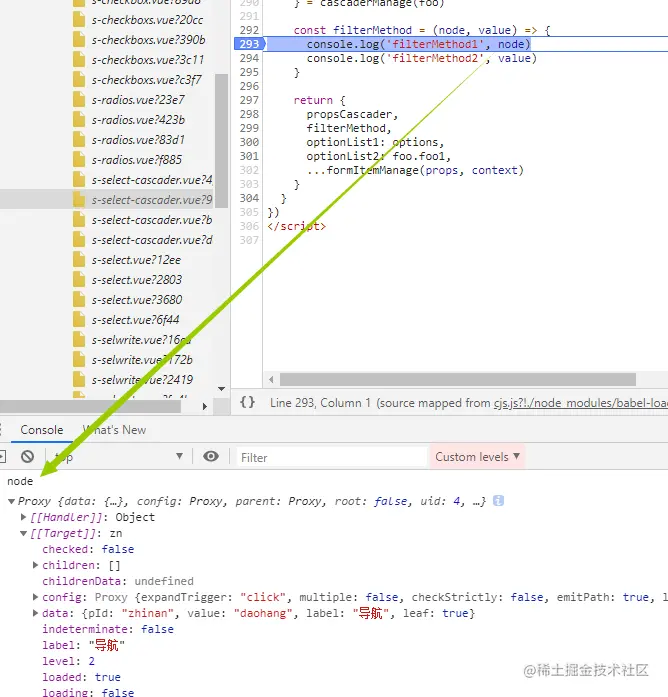
Task: Set breakpoint on line number 297
Action: tap(249, 100)
